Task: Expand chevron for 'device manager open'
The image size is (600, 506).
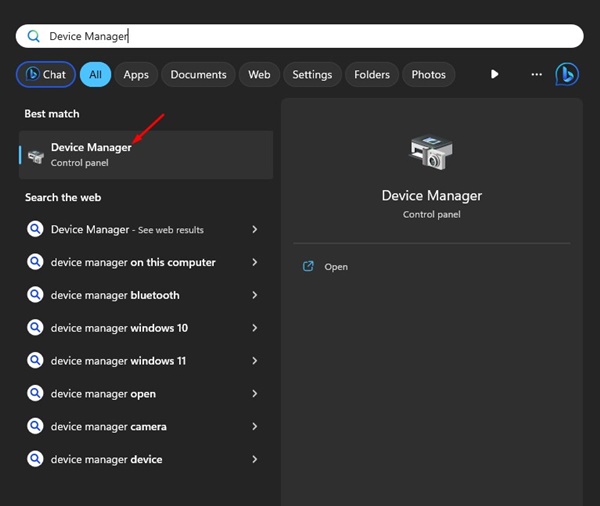Action: [254, 394]
